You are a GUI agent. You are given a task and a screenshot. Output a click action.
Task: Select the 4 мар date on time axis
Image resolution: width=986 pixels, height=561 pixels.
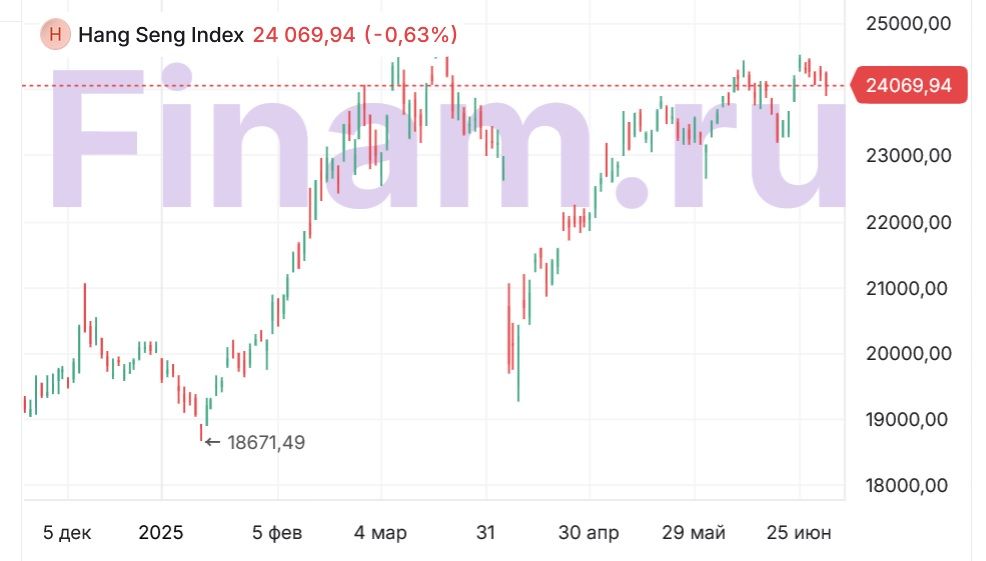[x=380, y=533]
